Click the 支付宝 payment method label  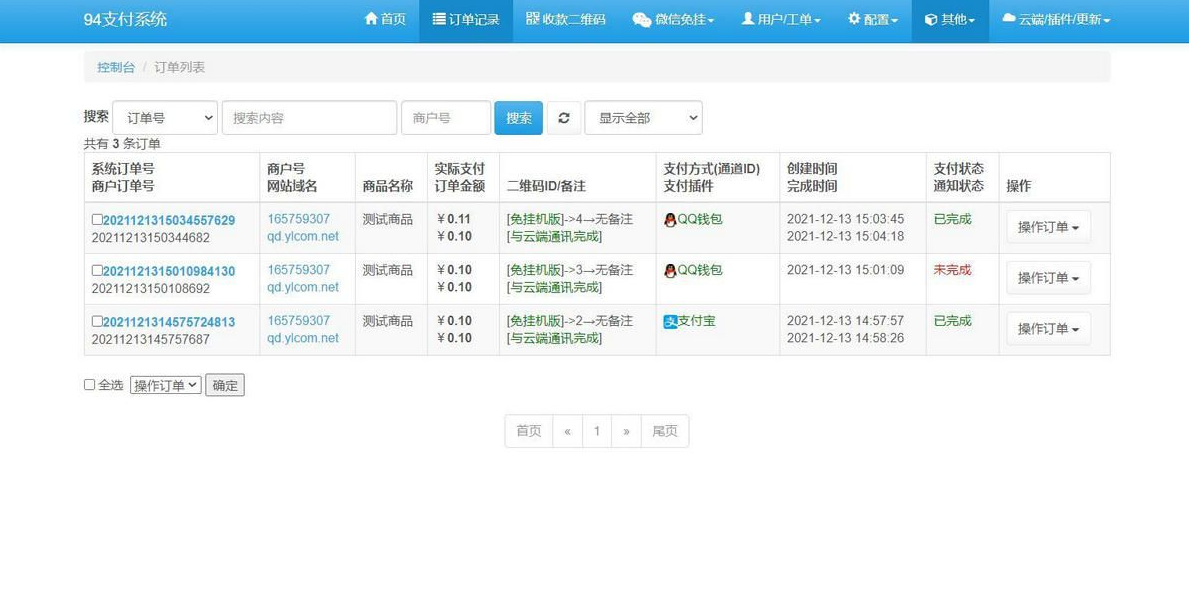[697, 321]
